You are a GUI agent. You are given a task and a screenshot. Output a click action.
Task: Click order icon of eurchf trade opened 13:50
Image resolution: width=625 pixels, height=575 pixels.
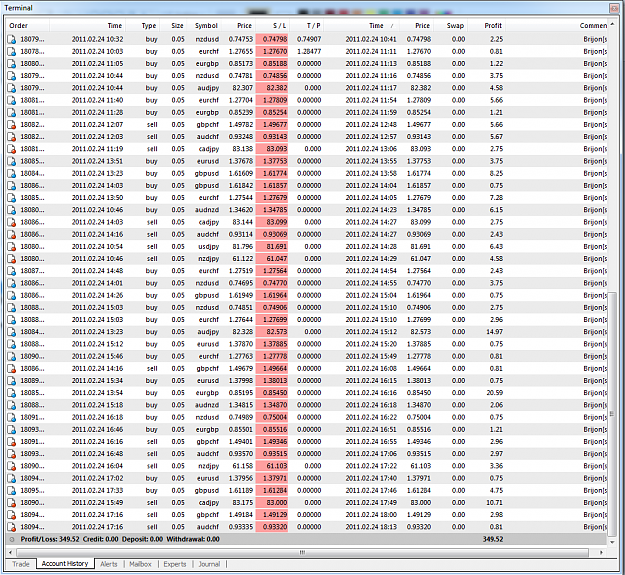(12, 198)
